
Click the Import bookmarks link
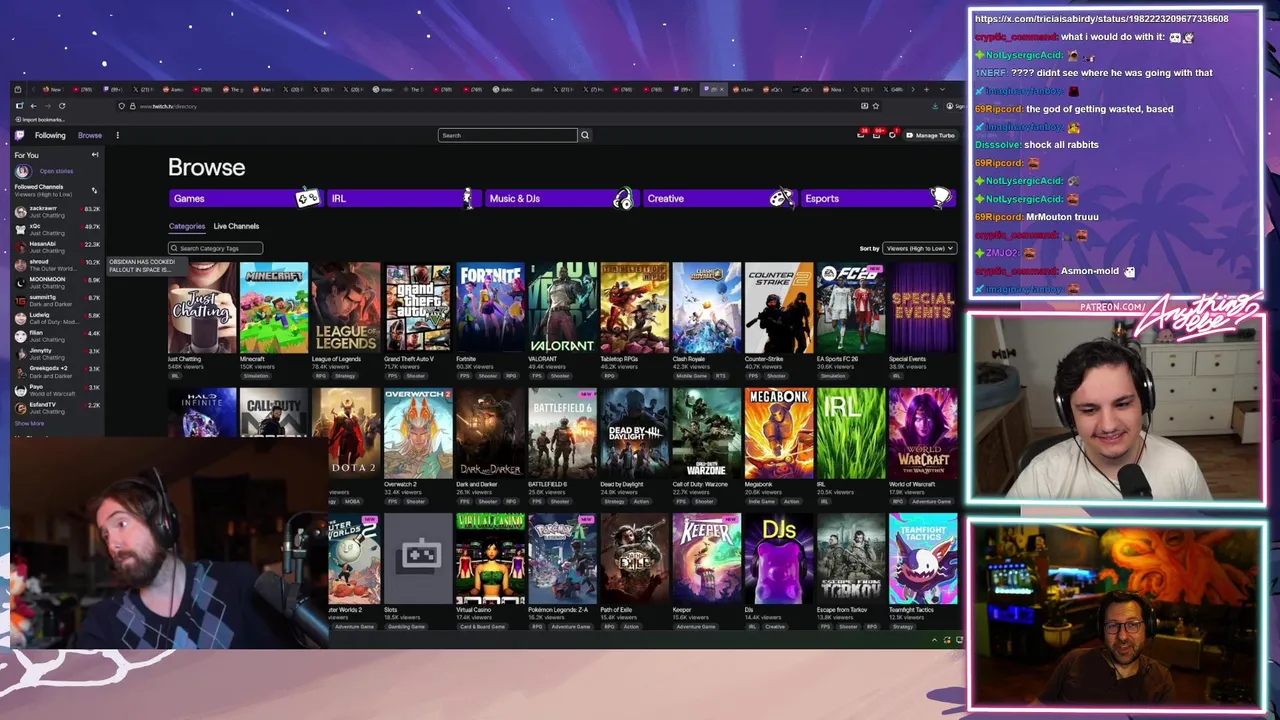42,119
